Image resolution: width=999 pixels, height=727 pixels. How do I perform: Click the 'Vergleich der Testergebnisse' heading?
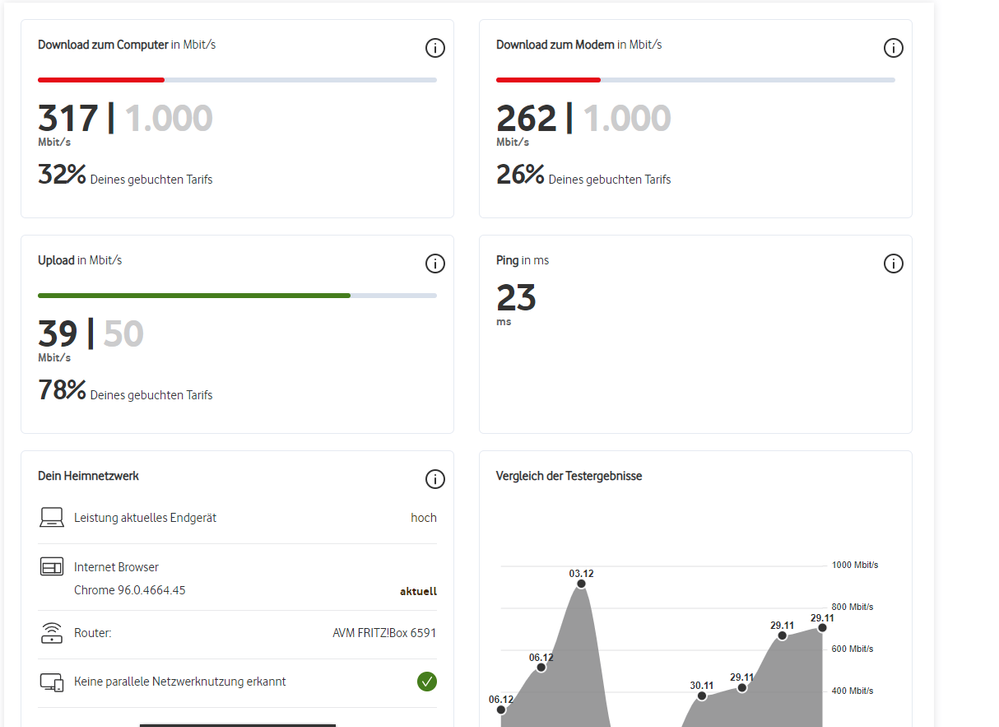coord(569,476)
